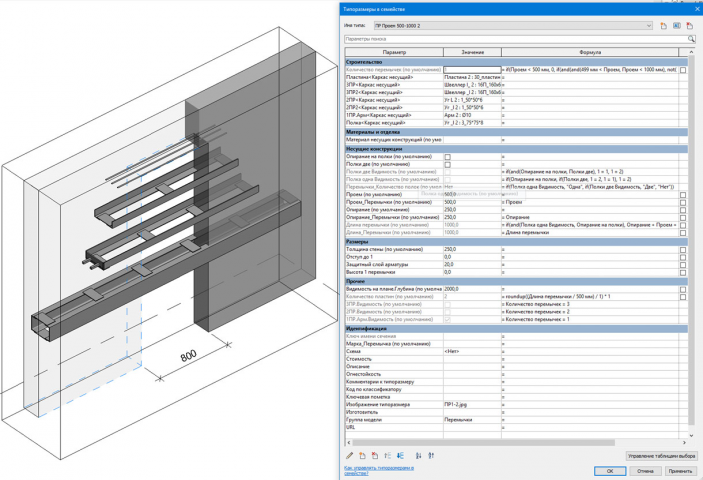Open the Имя типа dropdown list

(648, 26)
